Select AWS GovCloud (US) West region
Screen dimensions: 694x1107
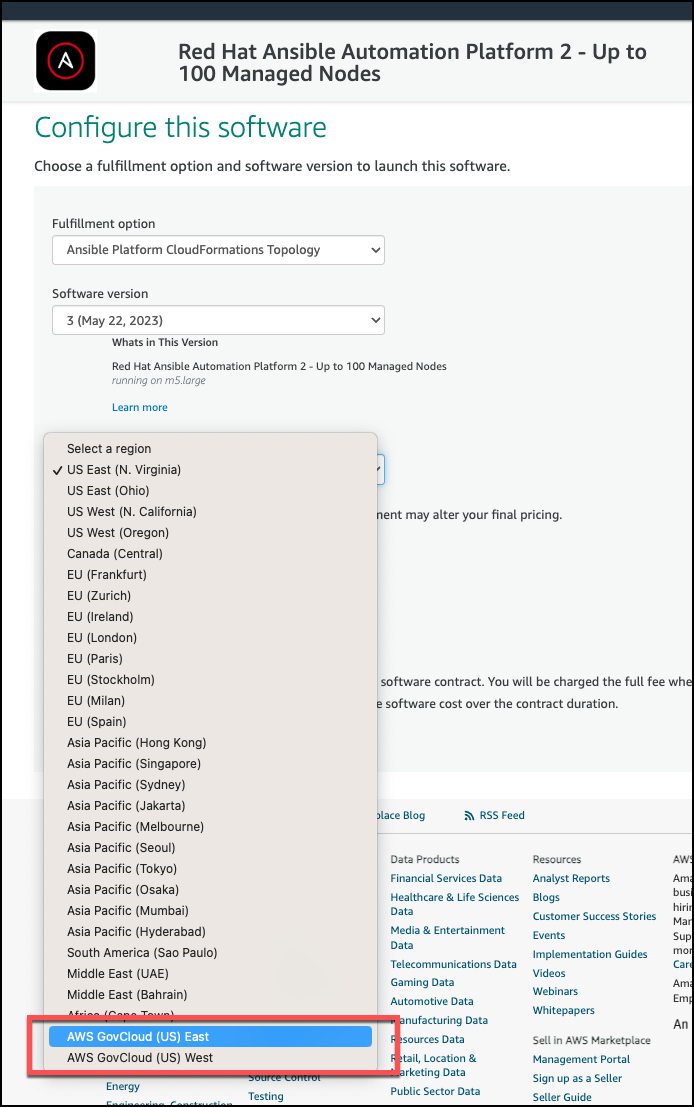click(210, 1058)
